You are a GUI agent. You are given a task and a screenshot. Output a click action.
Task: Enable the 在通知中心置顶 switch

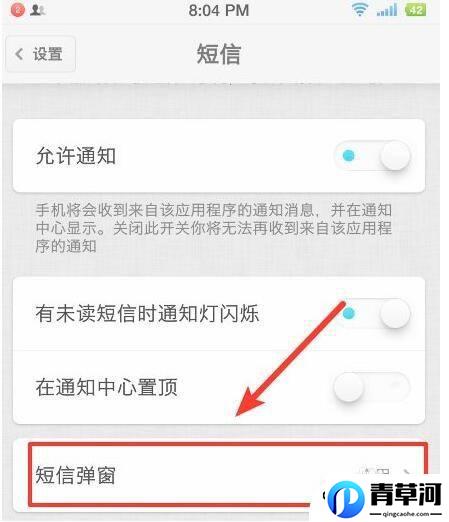(x=372, y=387)
